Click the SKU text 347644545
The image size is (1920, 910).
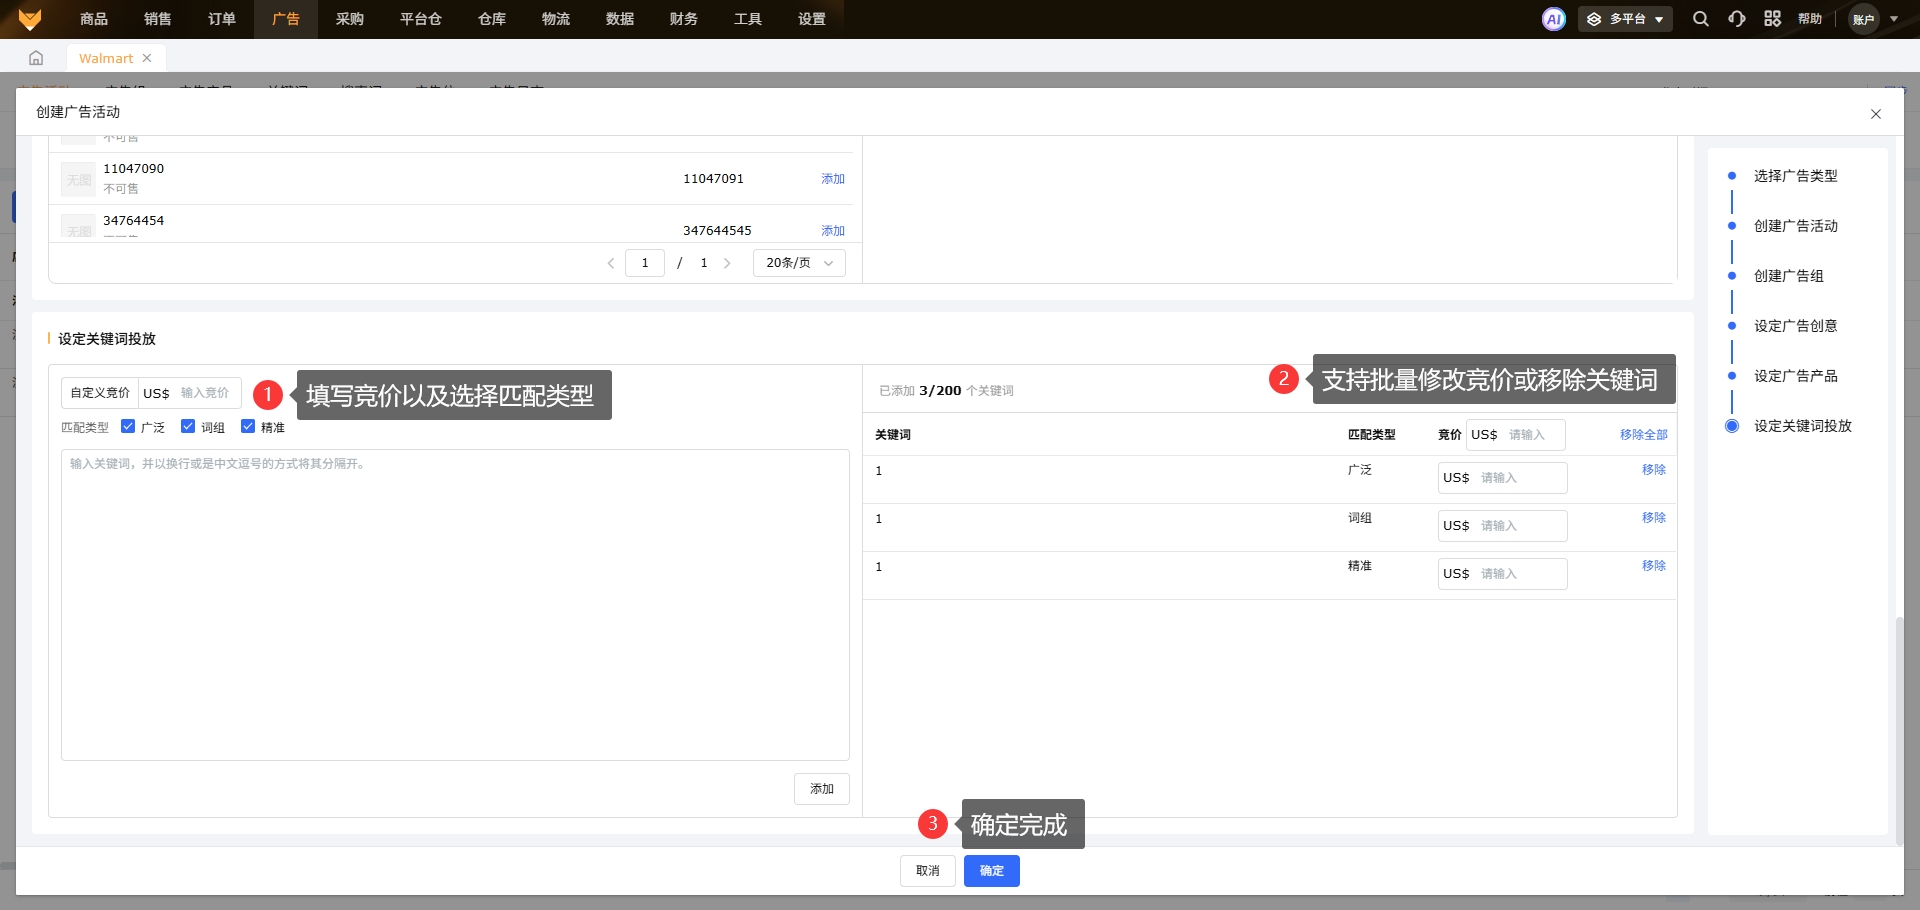717,231
